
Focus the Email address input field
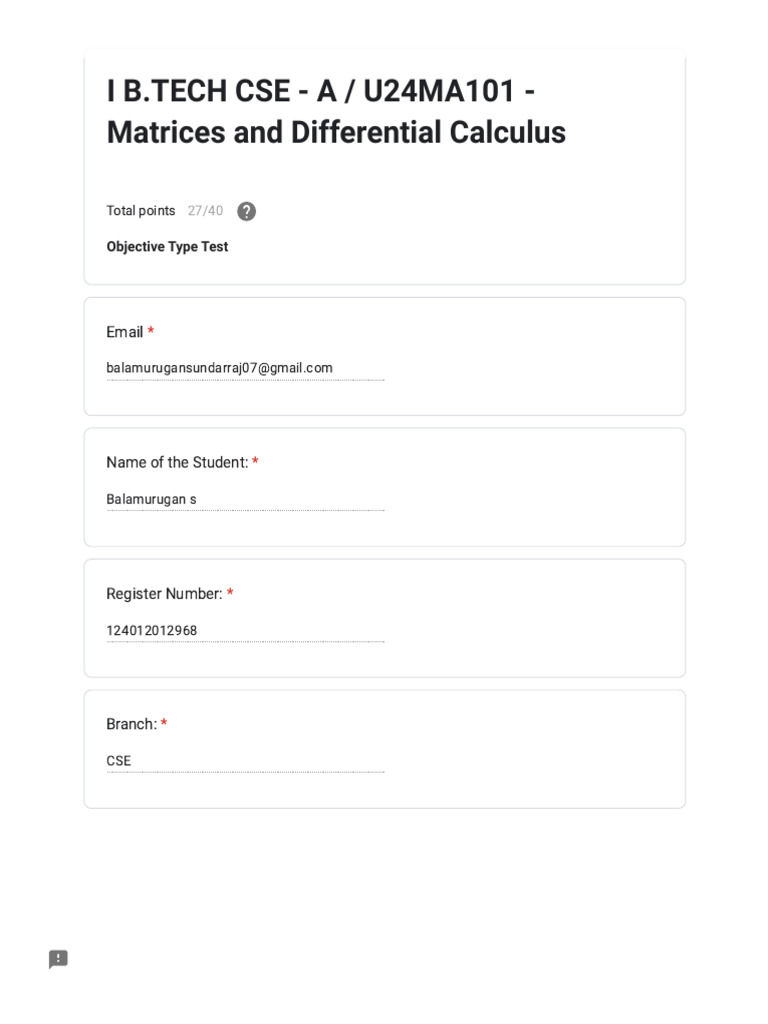pos(245,368)
